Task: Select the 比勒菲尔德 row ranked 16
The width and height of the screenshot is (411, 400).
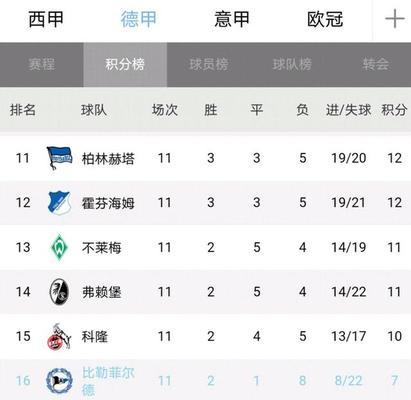Action: (x=205, y=380)
